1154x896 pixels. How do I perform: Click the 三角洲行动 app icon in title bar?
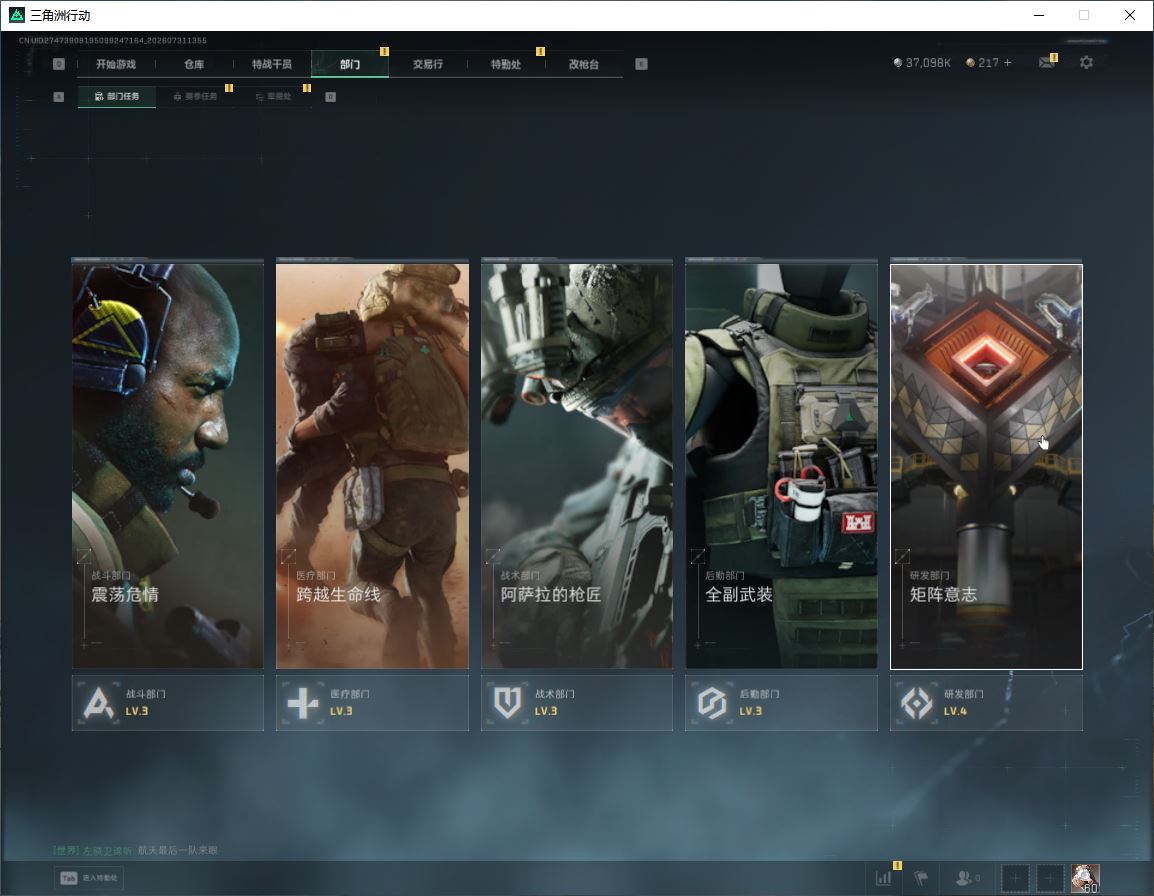[16, 15]
